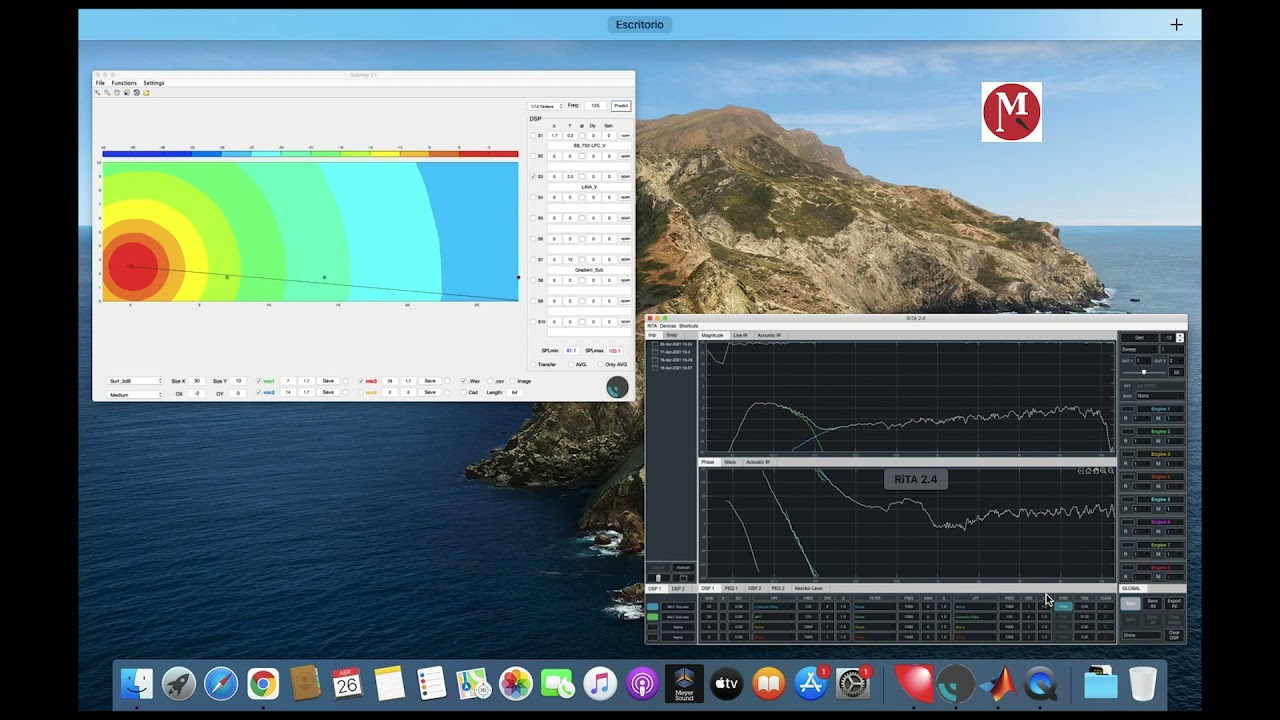Click the pan hand icon on RiTA phase plot
This screenshot has width=1280, height=720.
[x=1096, y=471]
